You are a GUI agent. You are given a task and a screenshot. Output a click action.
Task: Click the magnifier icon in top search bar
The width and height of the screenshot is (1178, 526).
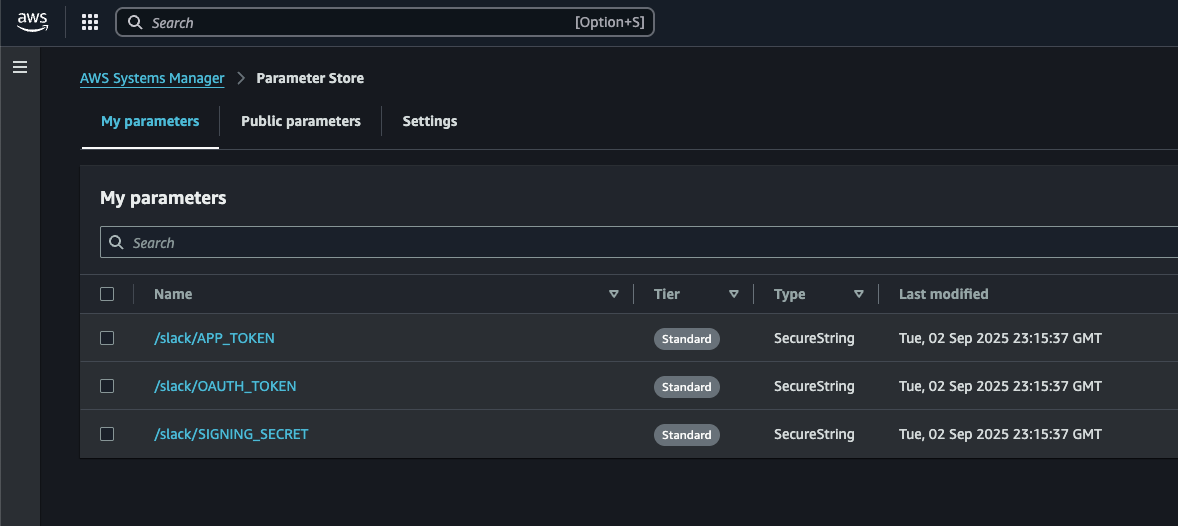(135, 23)
